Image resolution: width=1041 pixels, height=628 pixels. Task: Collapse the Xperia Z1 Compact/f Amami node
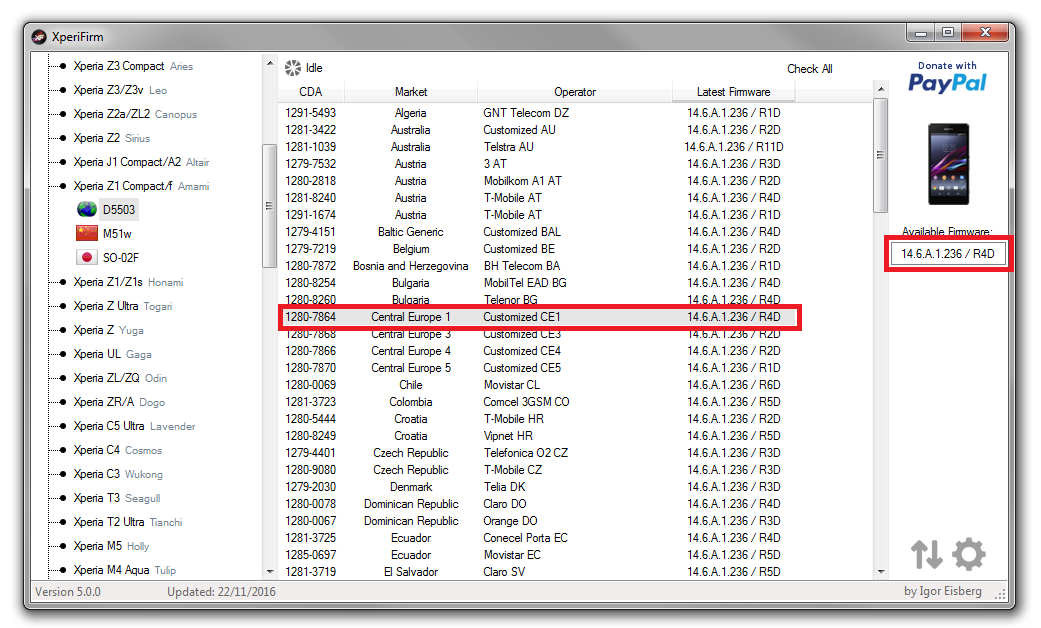64,186
